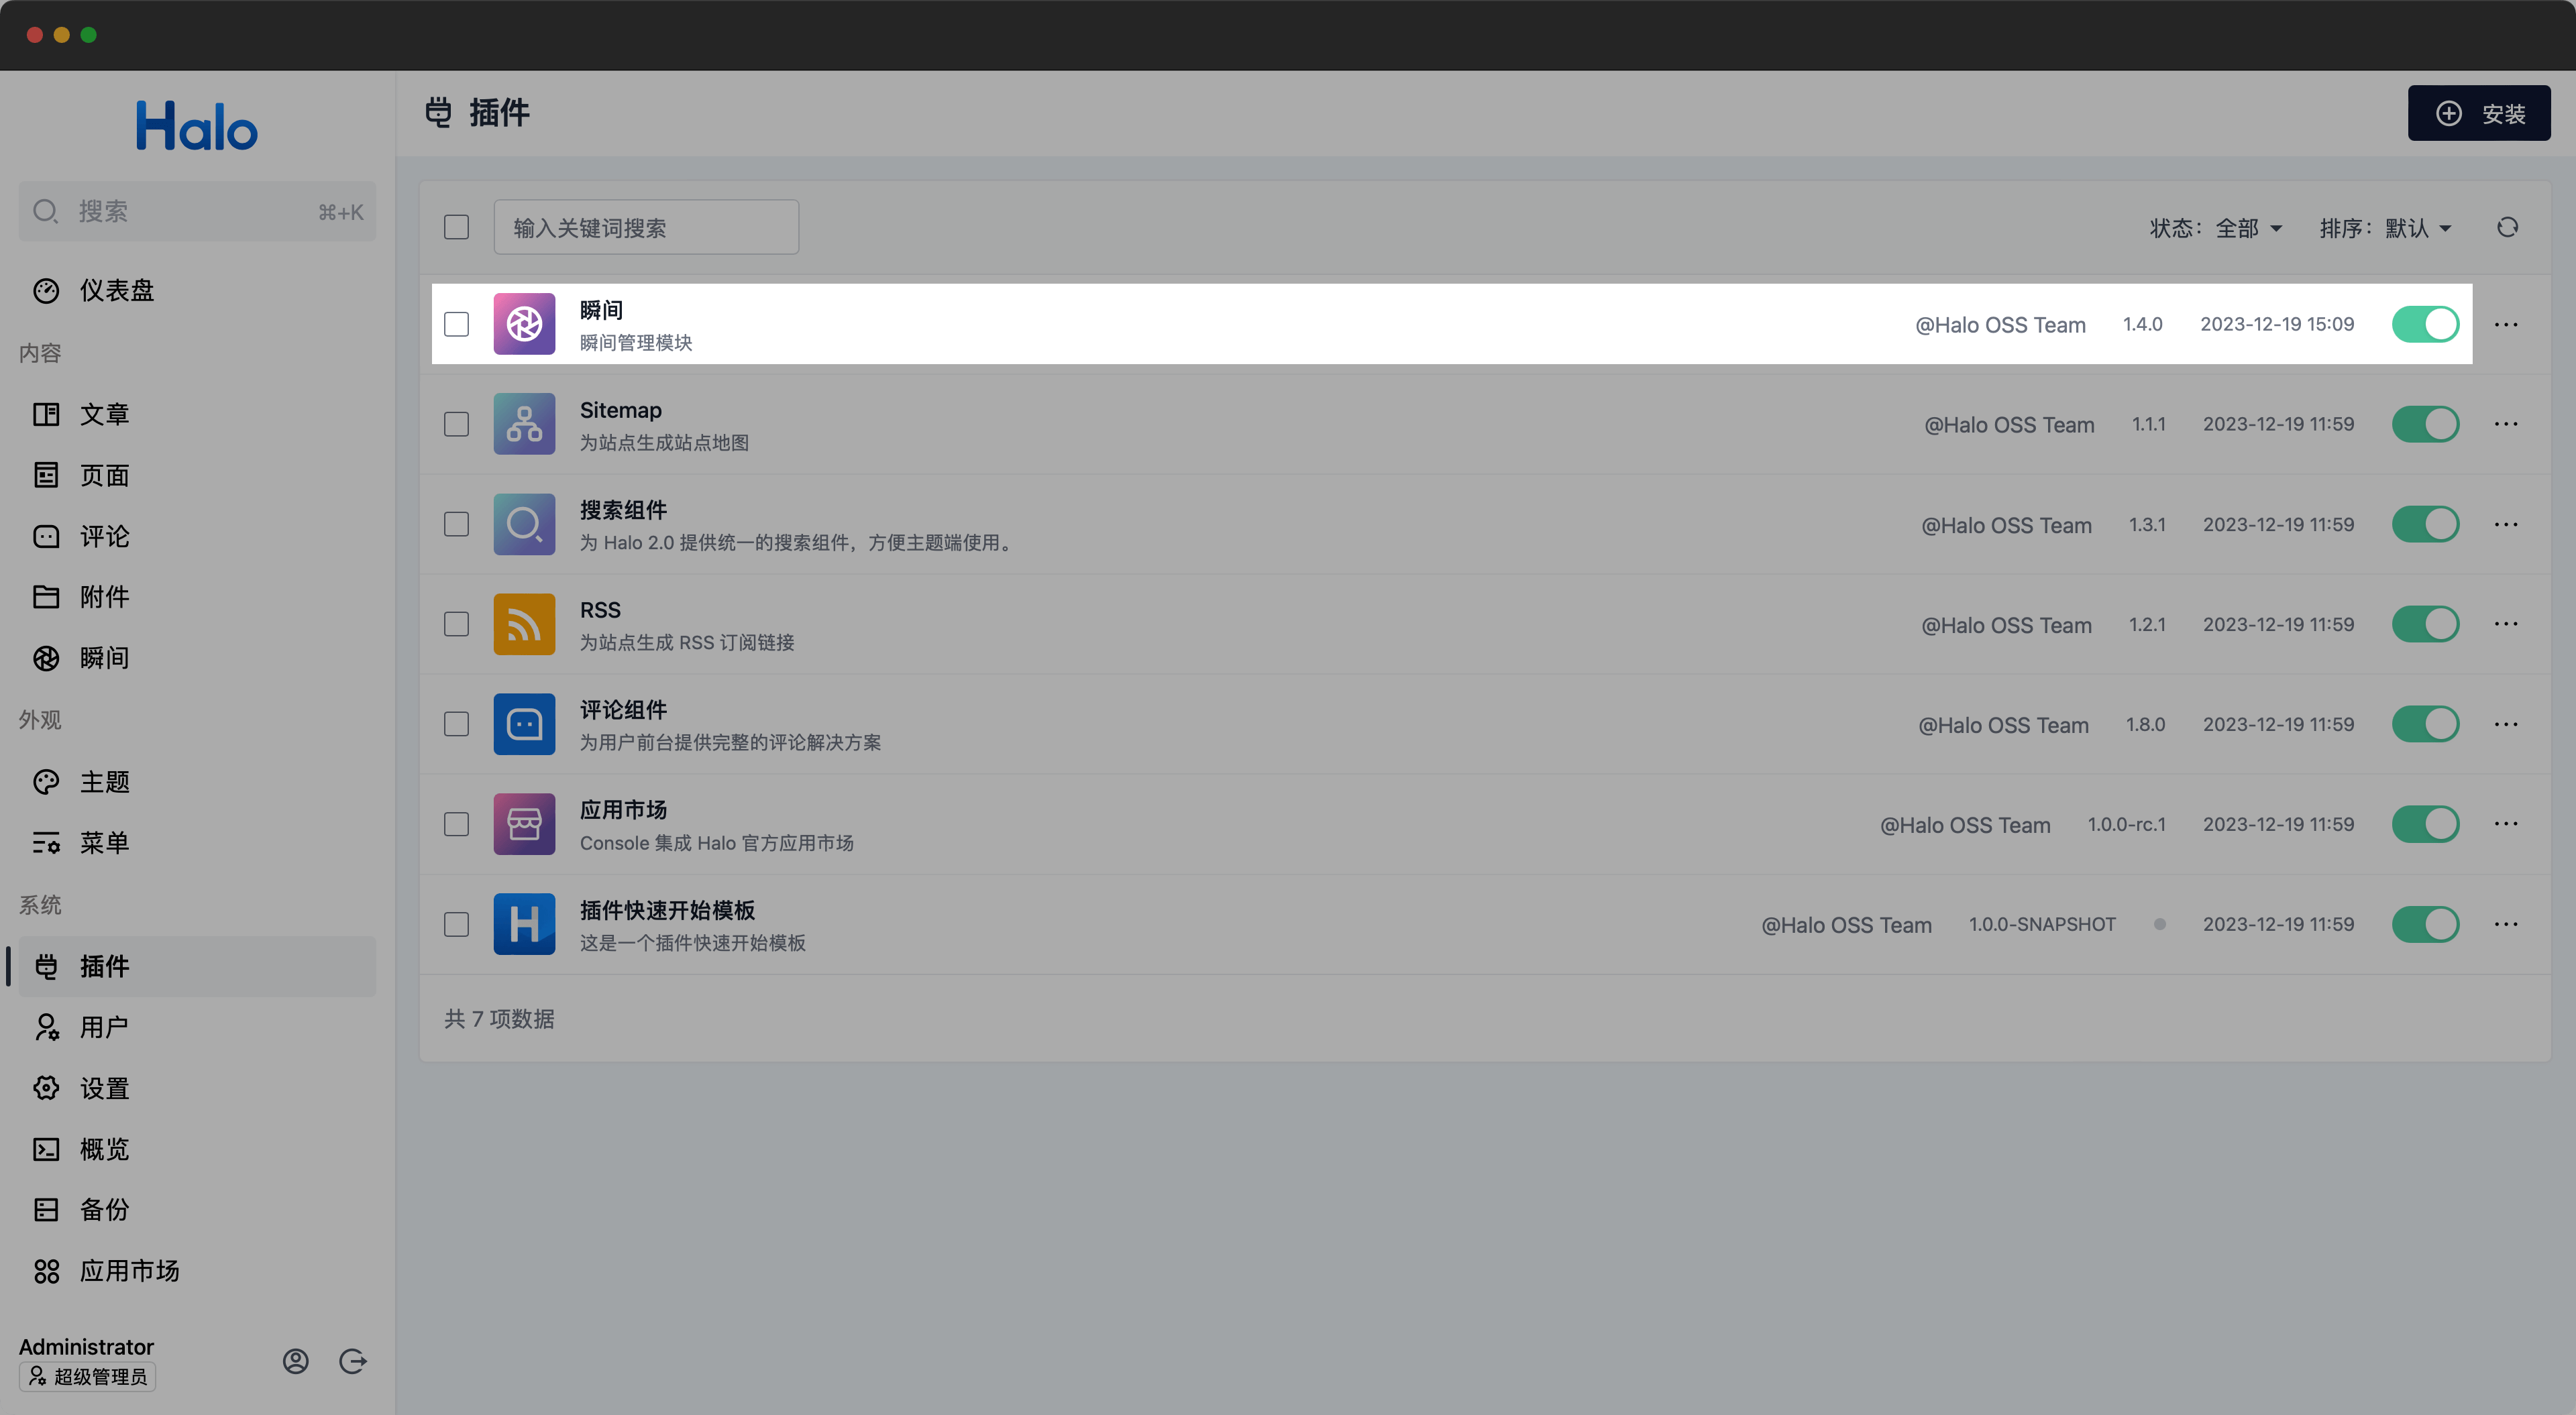Check the RSS plugin checkbox
Viewport: 2576px width, 1415px height.
tap(456, 624)
